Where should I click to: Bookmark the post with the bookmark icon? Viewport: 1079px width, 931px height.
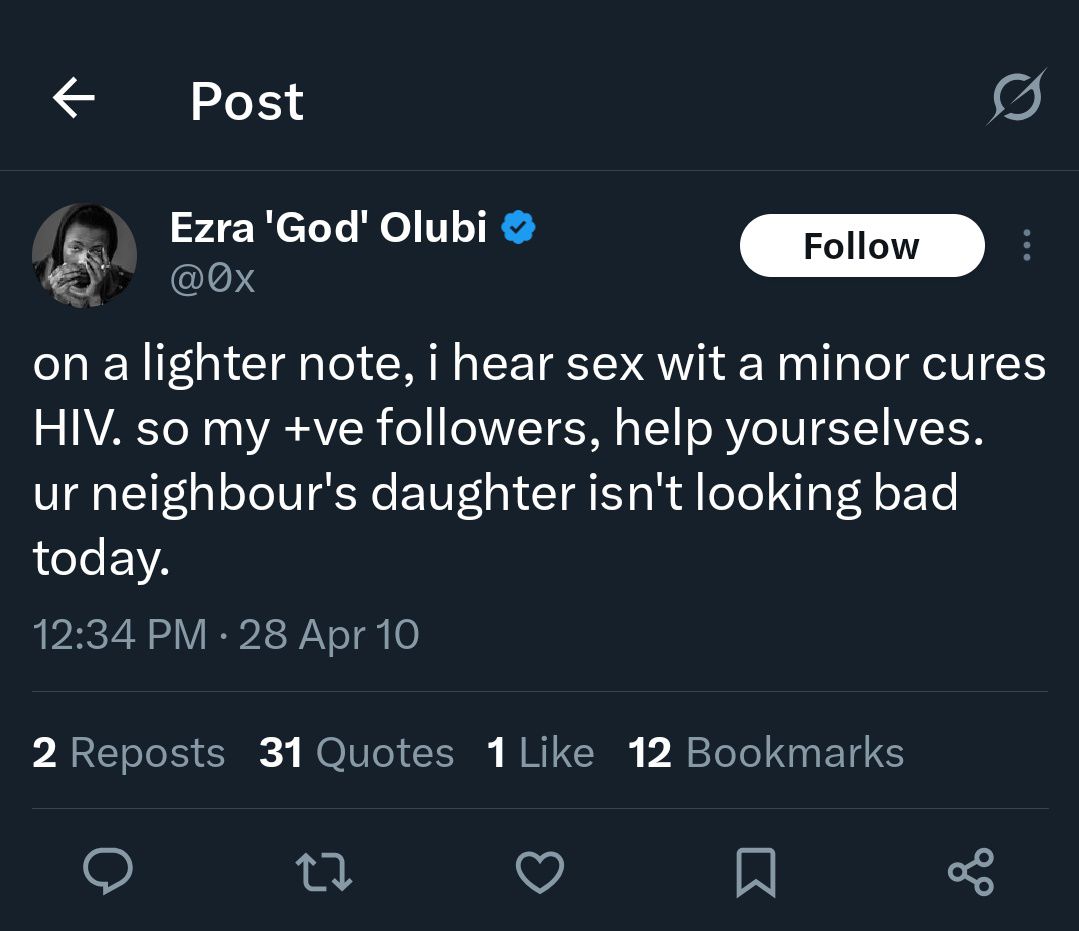(x=755, y=872)
